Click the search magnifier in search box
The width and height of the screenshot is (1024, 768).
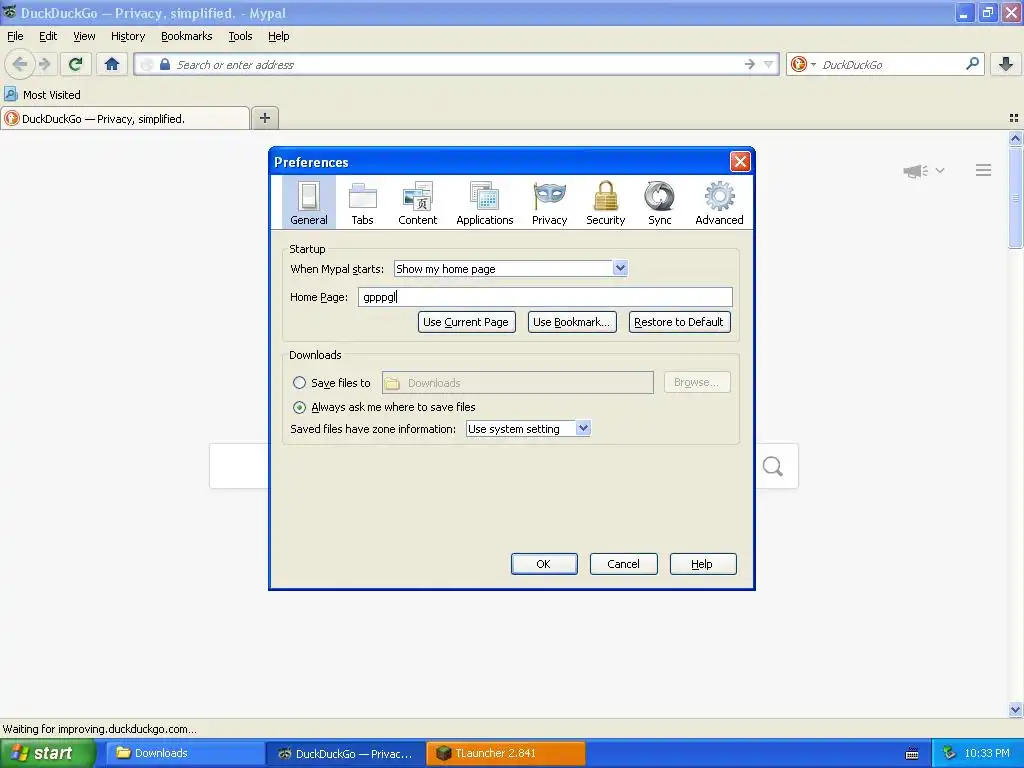(x=972, y=63)
